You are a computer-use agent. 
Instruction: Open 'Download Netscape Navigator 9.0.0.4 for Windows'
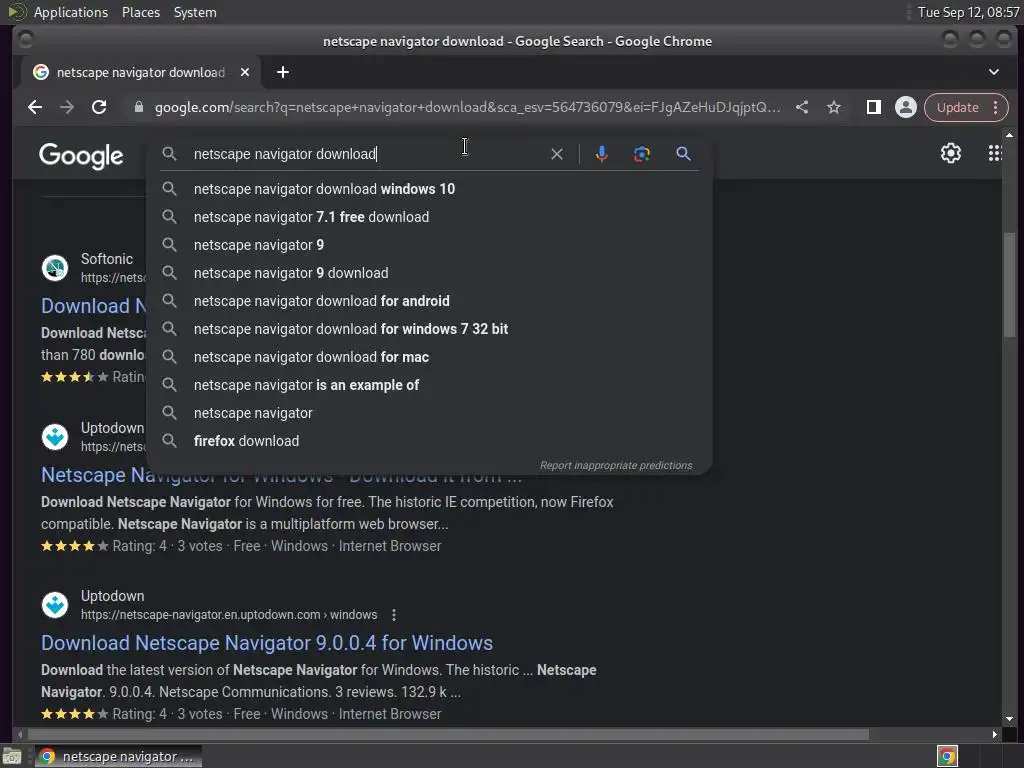[266, 643]
